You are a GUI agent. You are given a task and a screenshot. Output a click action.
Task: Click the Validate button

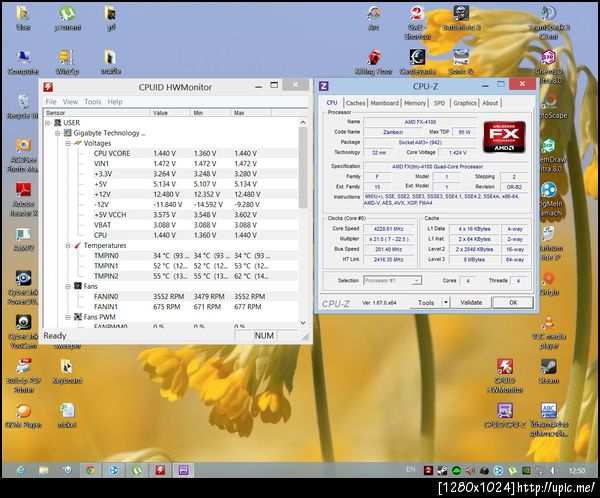click(469, 302)
